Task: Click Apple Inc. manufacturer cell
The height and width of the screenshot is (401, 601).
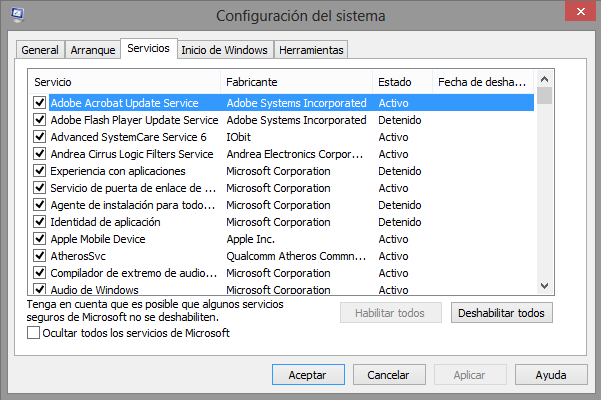Action: 251,239
